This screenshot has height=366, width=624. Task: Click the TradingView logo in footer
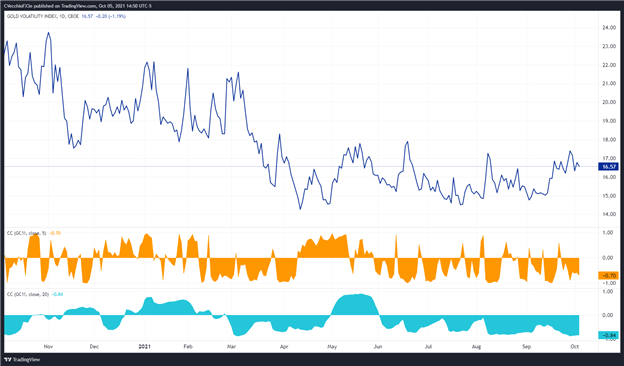pos(15,360)
